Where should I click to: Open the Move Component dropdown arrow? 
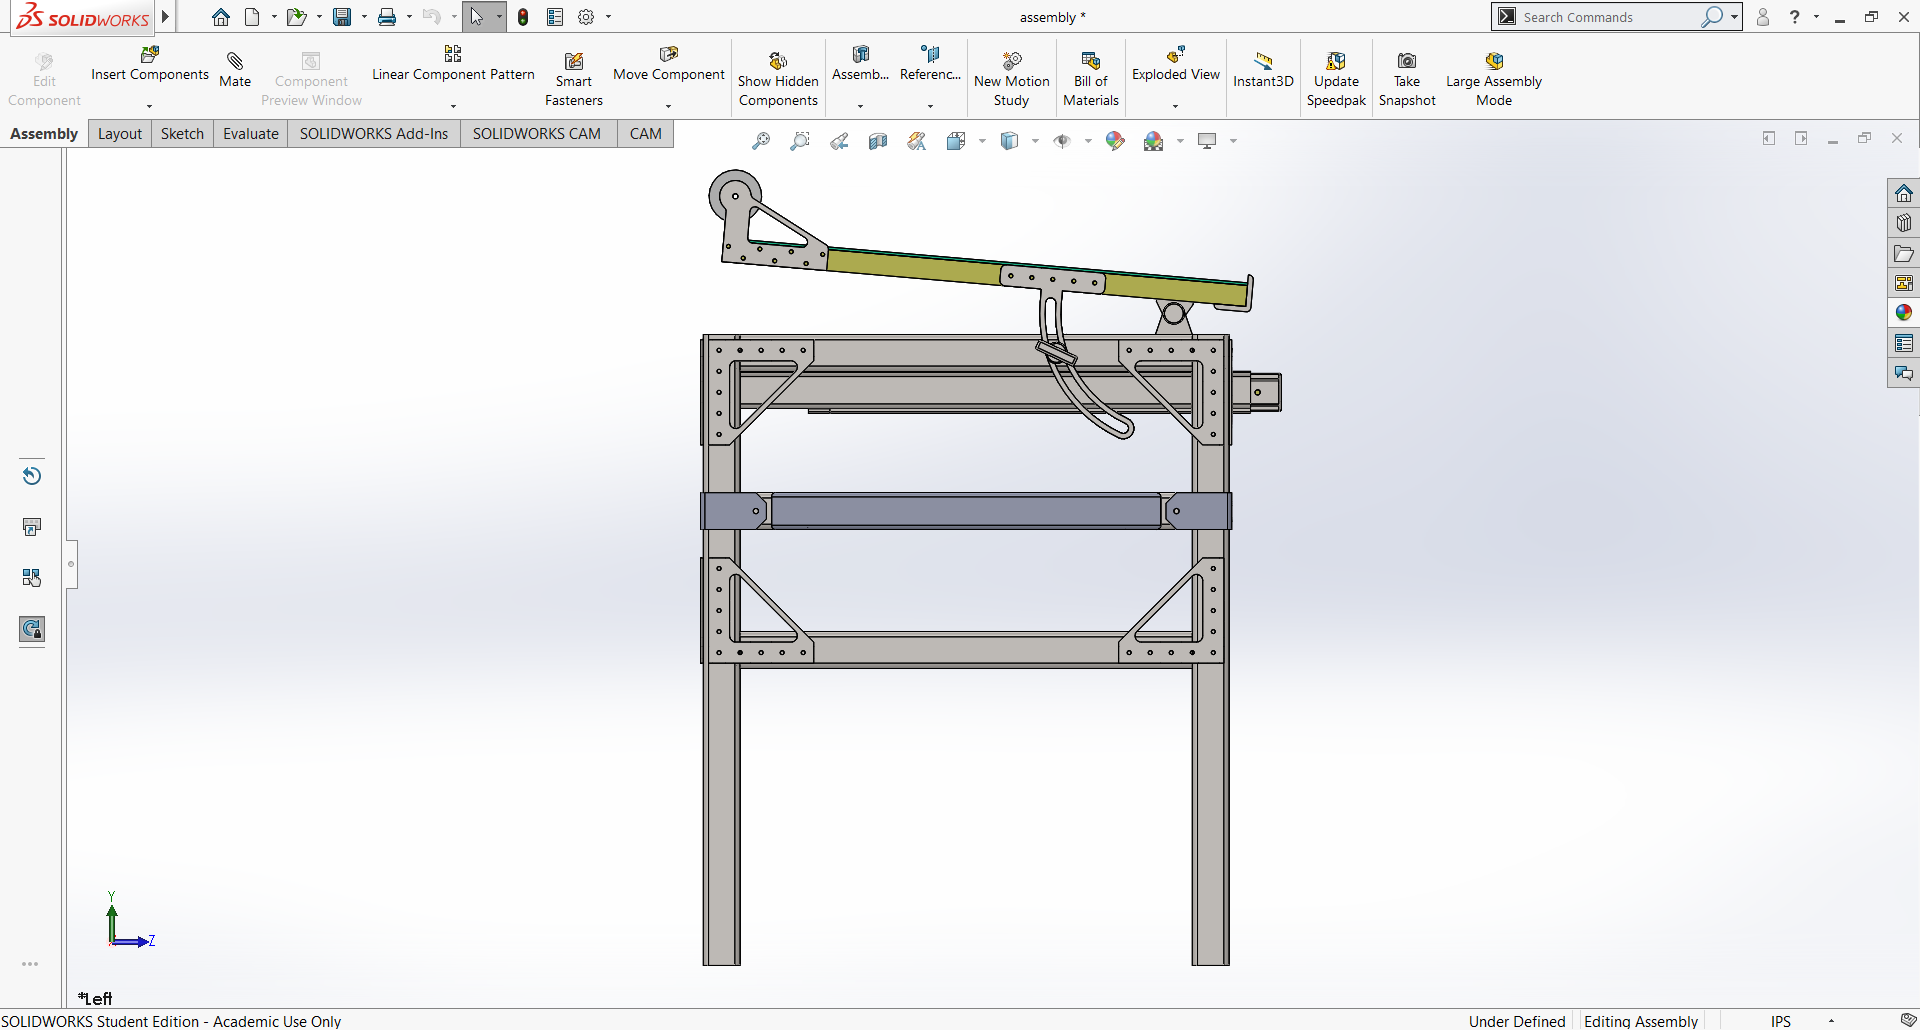pos(669,106)
